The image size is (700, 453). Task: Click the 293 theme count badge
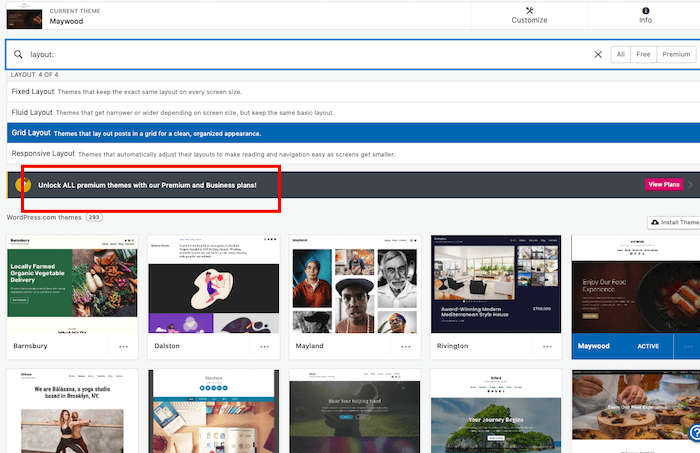(x=94, y=217)
